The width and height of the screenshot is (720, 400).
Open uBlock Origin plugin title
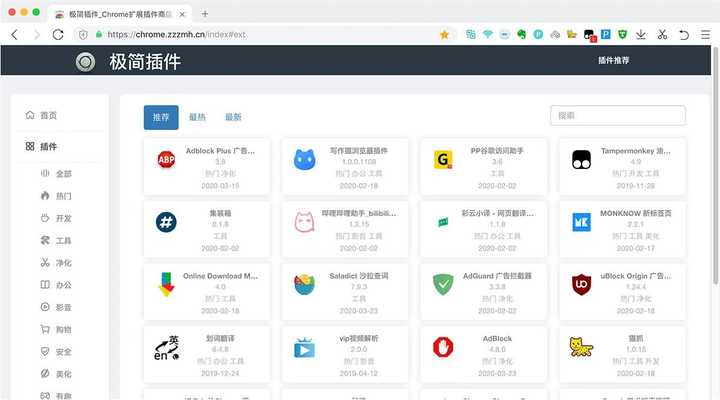tap(636, 276)
